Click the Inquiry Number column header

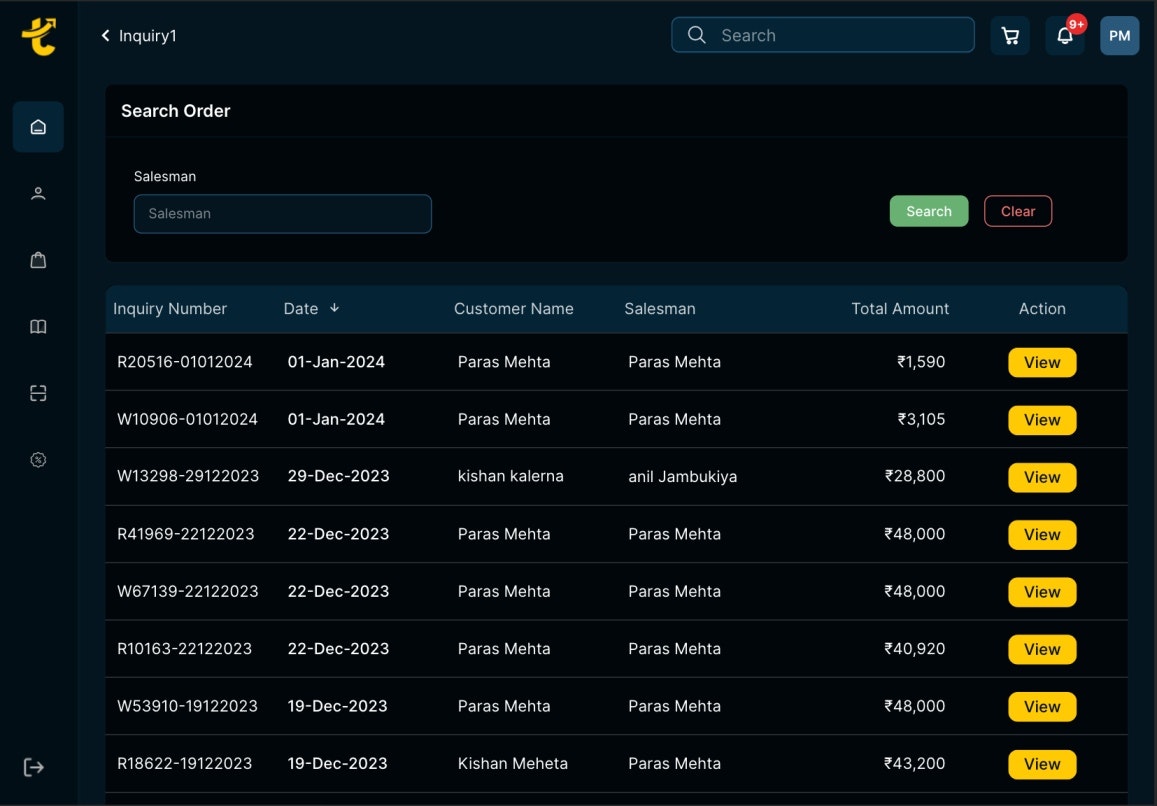pyautogui.click(x=170, y=309)
